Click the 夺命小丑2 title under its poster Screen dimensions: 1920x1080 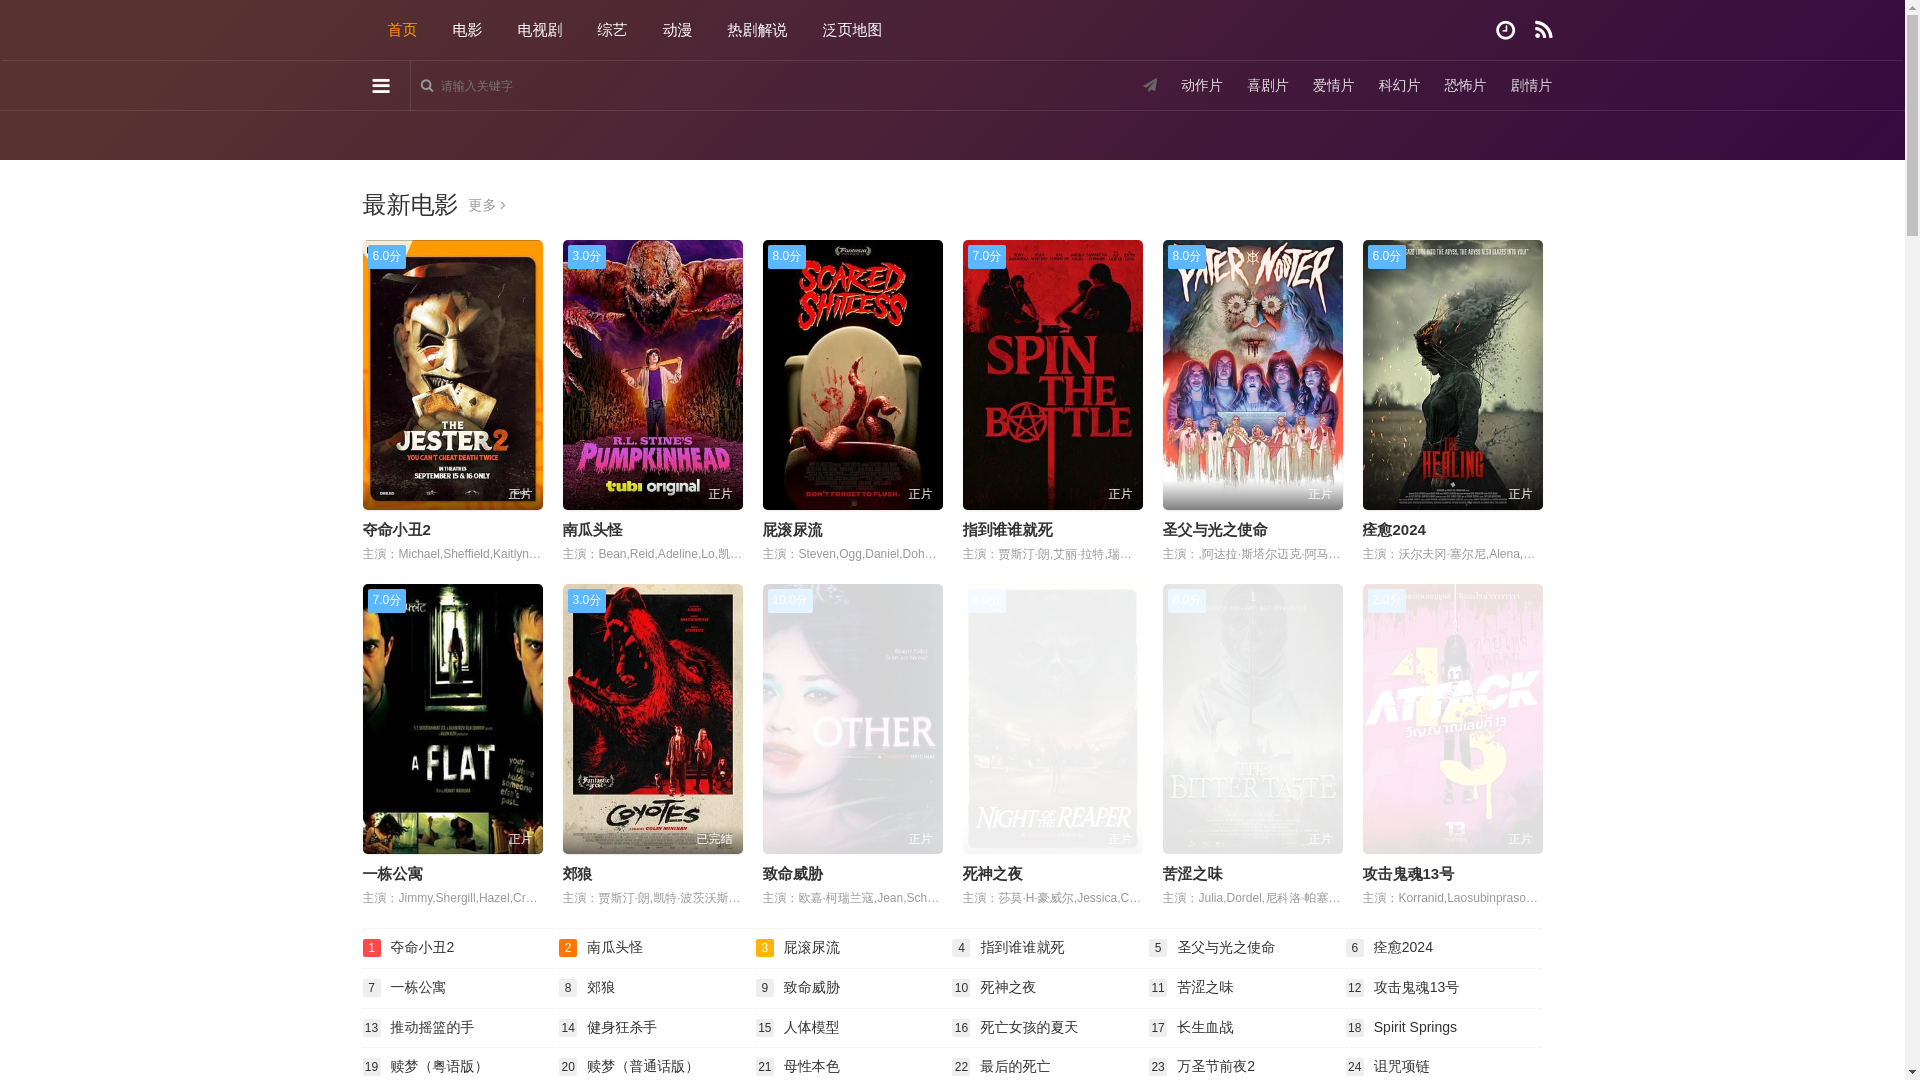coord(397,530)
